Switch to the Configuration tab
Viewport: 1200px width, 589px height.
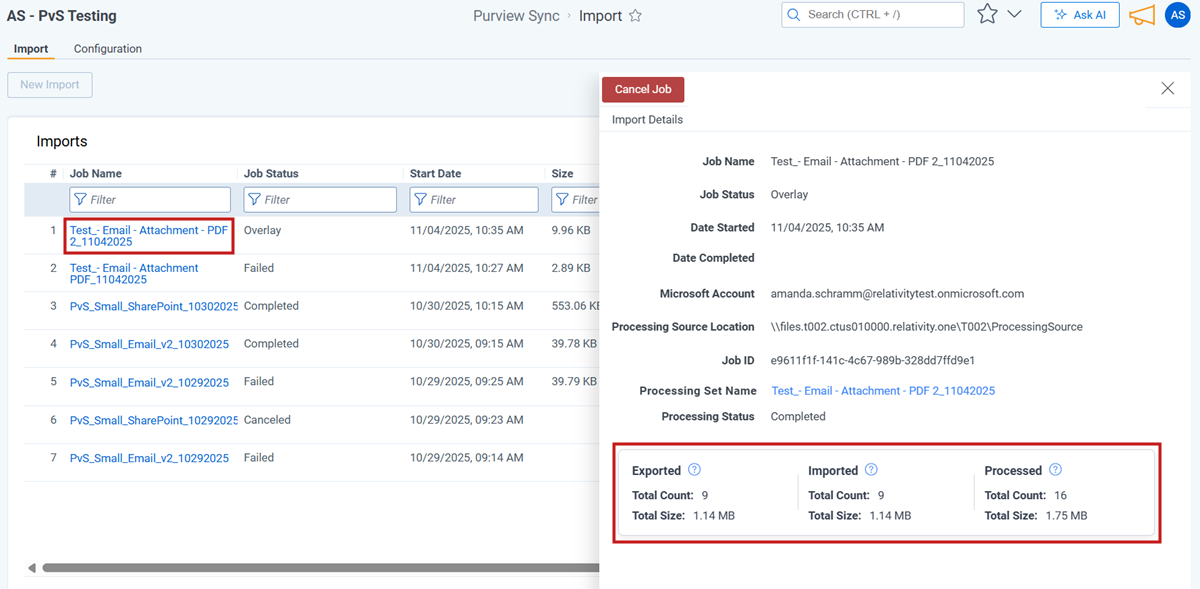108,49
